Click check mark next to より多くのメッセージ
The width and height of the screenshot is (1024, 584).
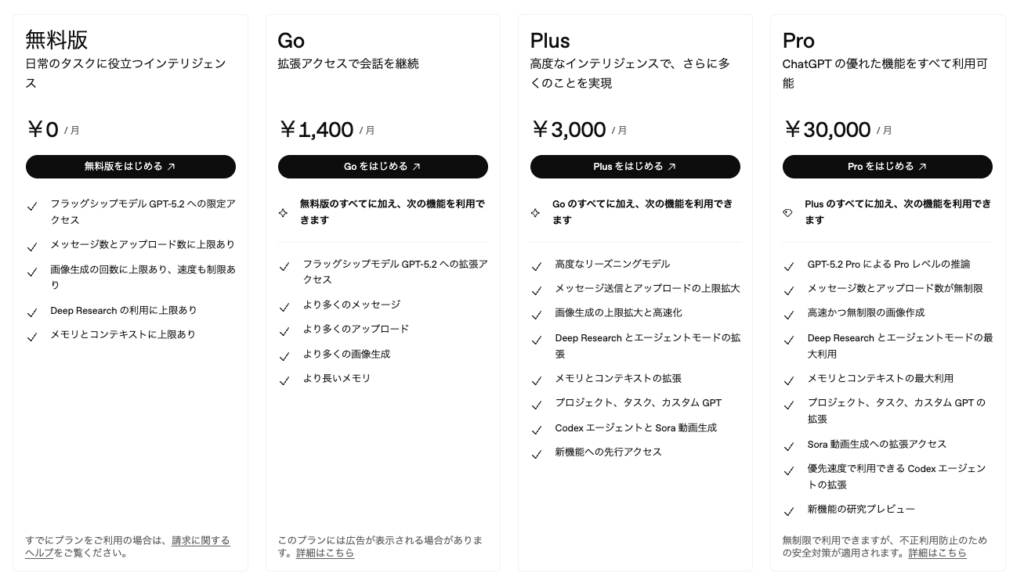click(284, 305)
